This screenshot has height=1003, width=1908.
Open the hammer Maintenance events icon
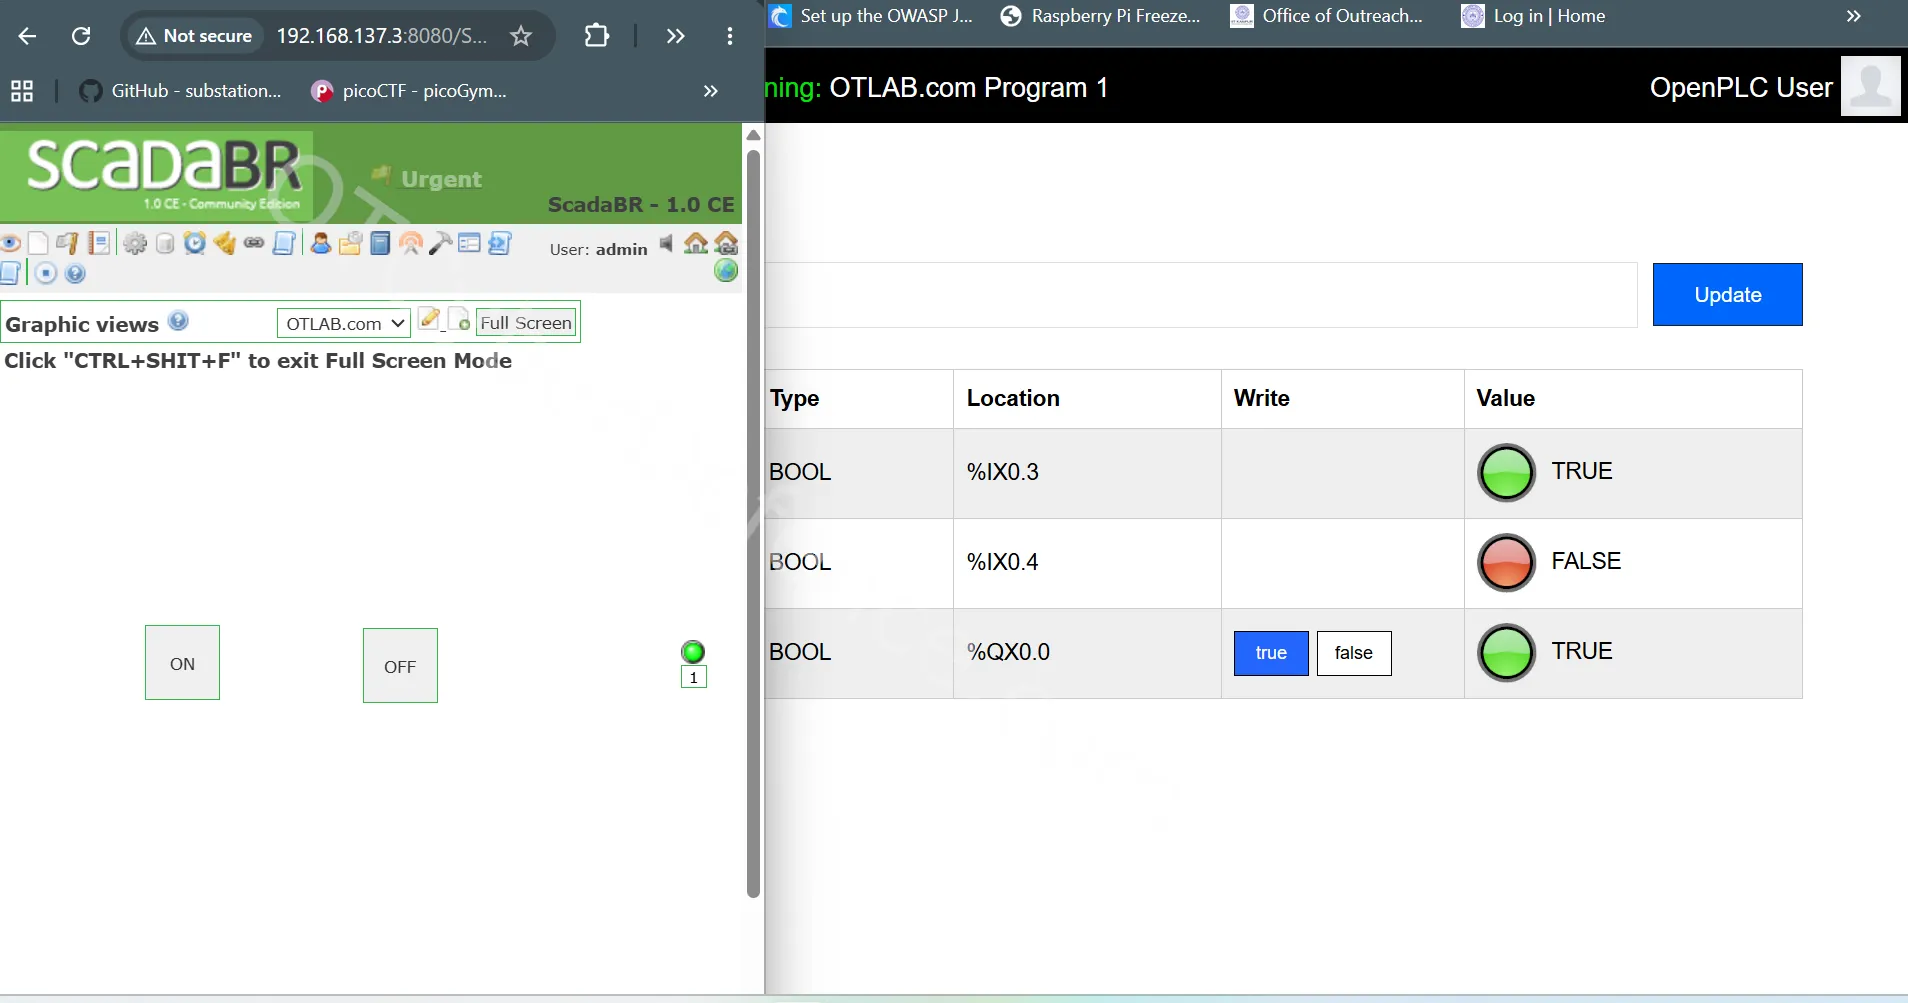[x=440, y=243]
